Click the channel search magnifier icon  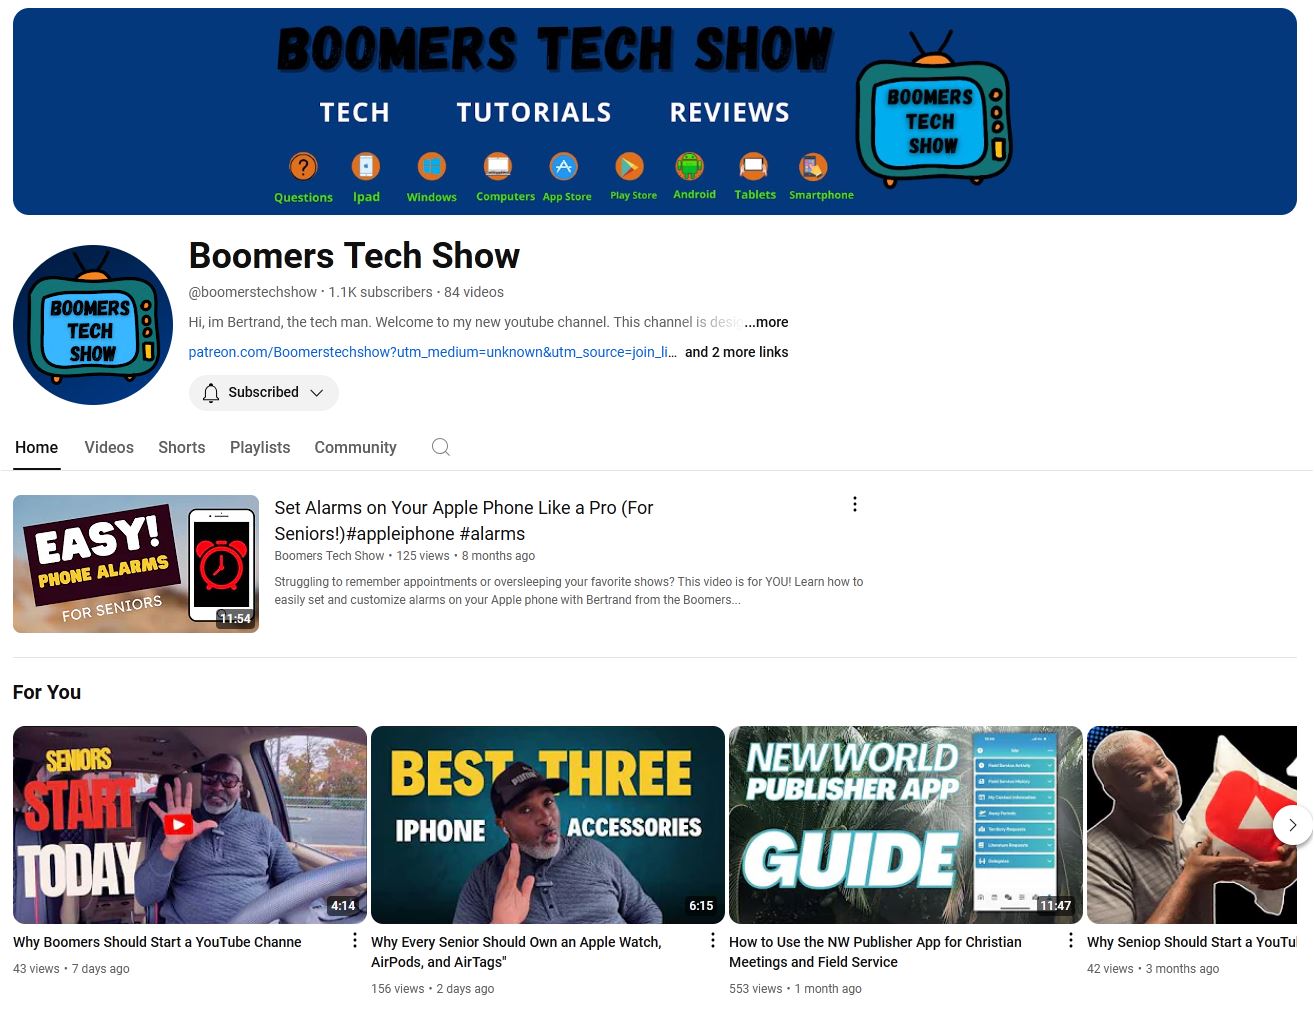(x=440, y=447)
